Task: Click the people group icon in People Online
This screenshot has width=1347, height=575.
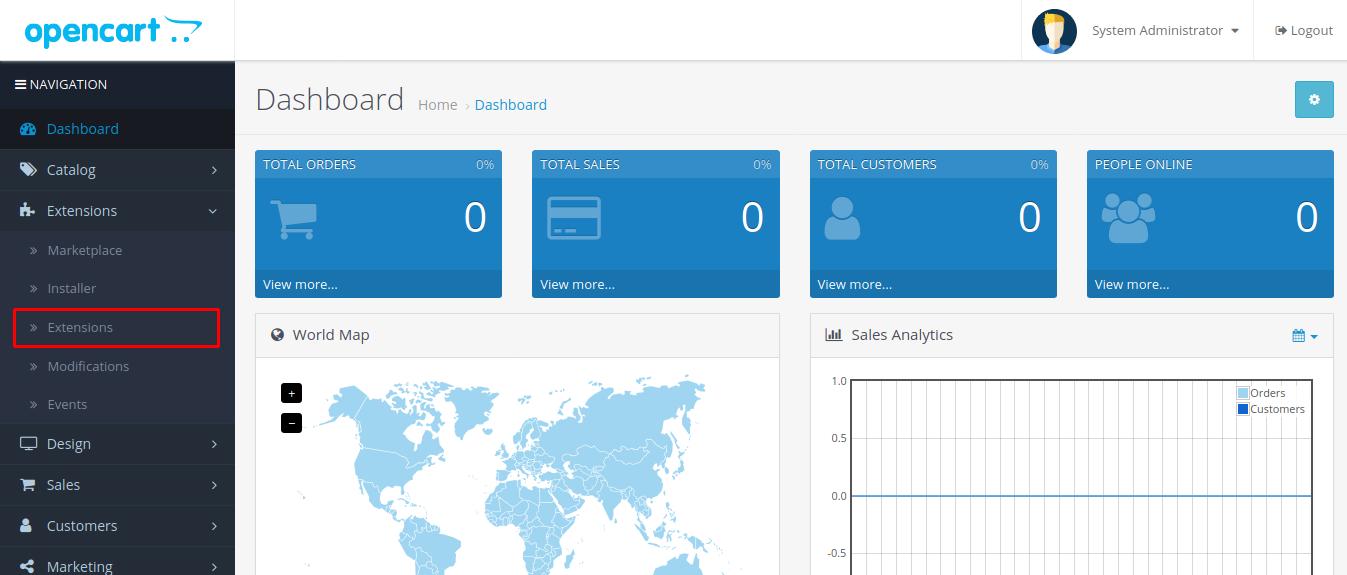Action: [1127, 218]
